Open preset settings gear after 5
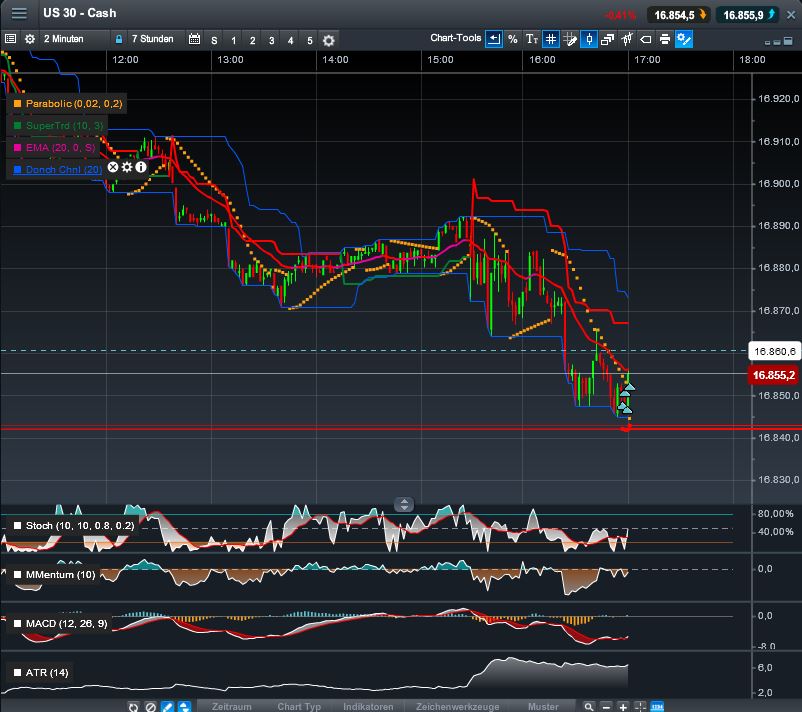 (329, 40)
